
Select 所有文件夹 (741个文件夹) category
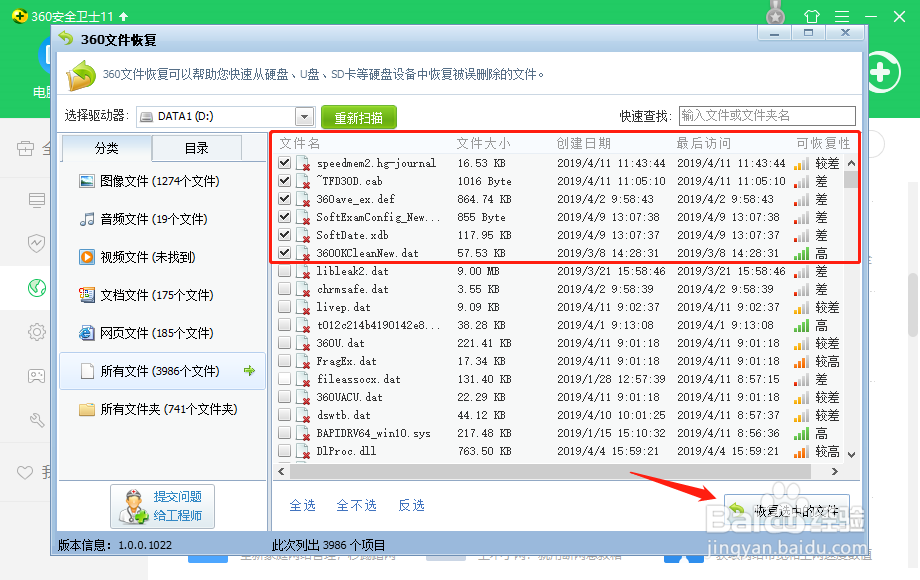click(162, 409)
